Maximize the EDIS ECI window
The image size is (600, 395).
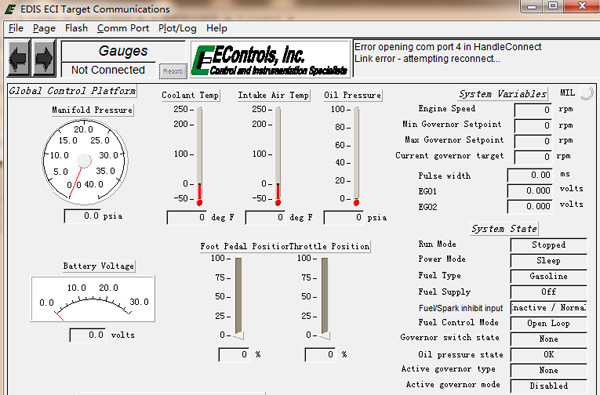point(553,6)
